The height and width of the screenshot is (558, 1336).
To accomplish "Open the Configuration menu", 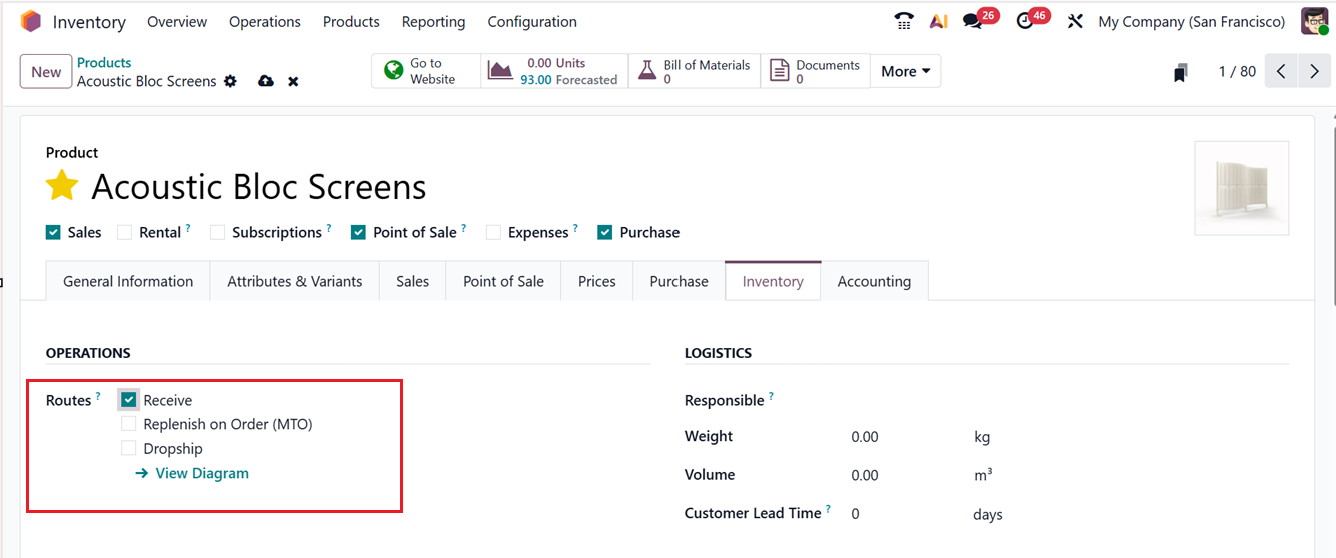I will coord(531,21).
